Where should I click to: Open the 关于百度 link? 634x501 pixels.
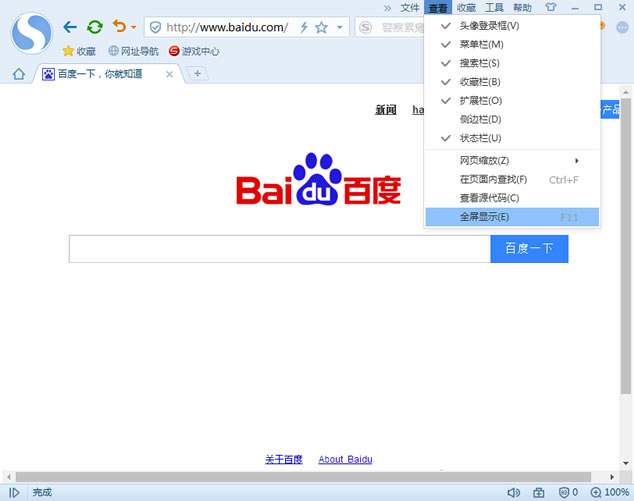click(283, 459)
